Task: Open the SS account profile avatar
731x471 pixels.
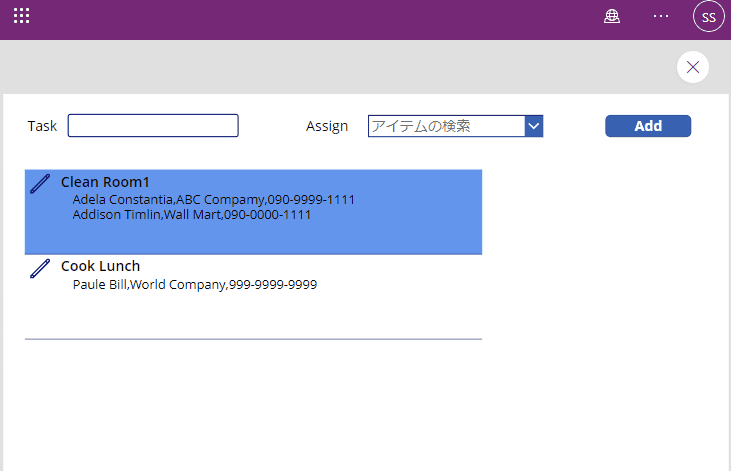Action: click(708, 17)
